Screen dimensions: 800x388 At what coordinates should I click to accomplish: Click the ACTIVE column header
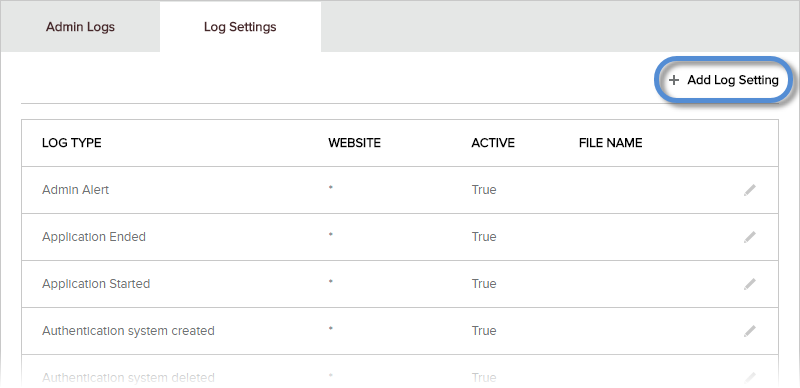tap(493, 143)
